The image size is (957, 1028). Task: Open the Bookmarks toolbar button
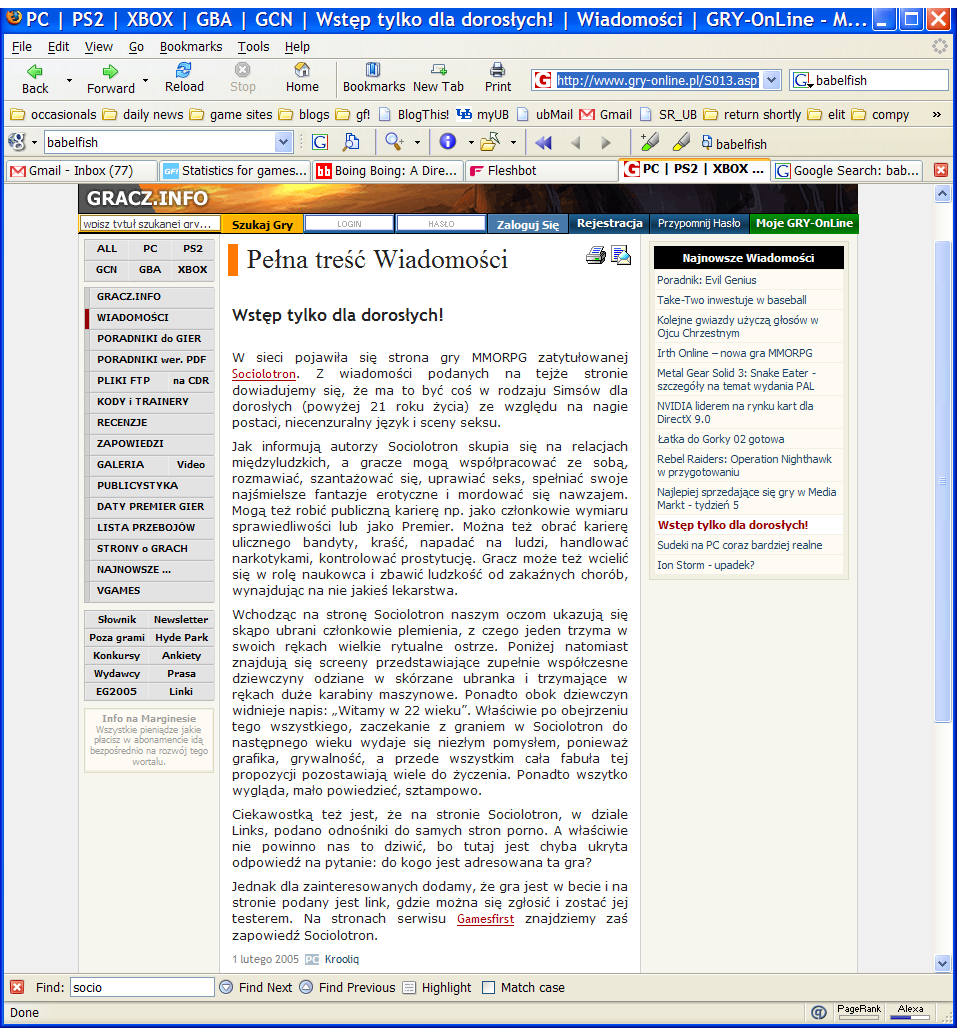pos(374,77)
